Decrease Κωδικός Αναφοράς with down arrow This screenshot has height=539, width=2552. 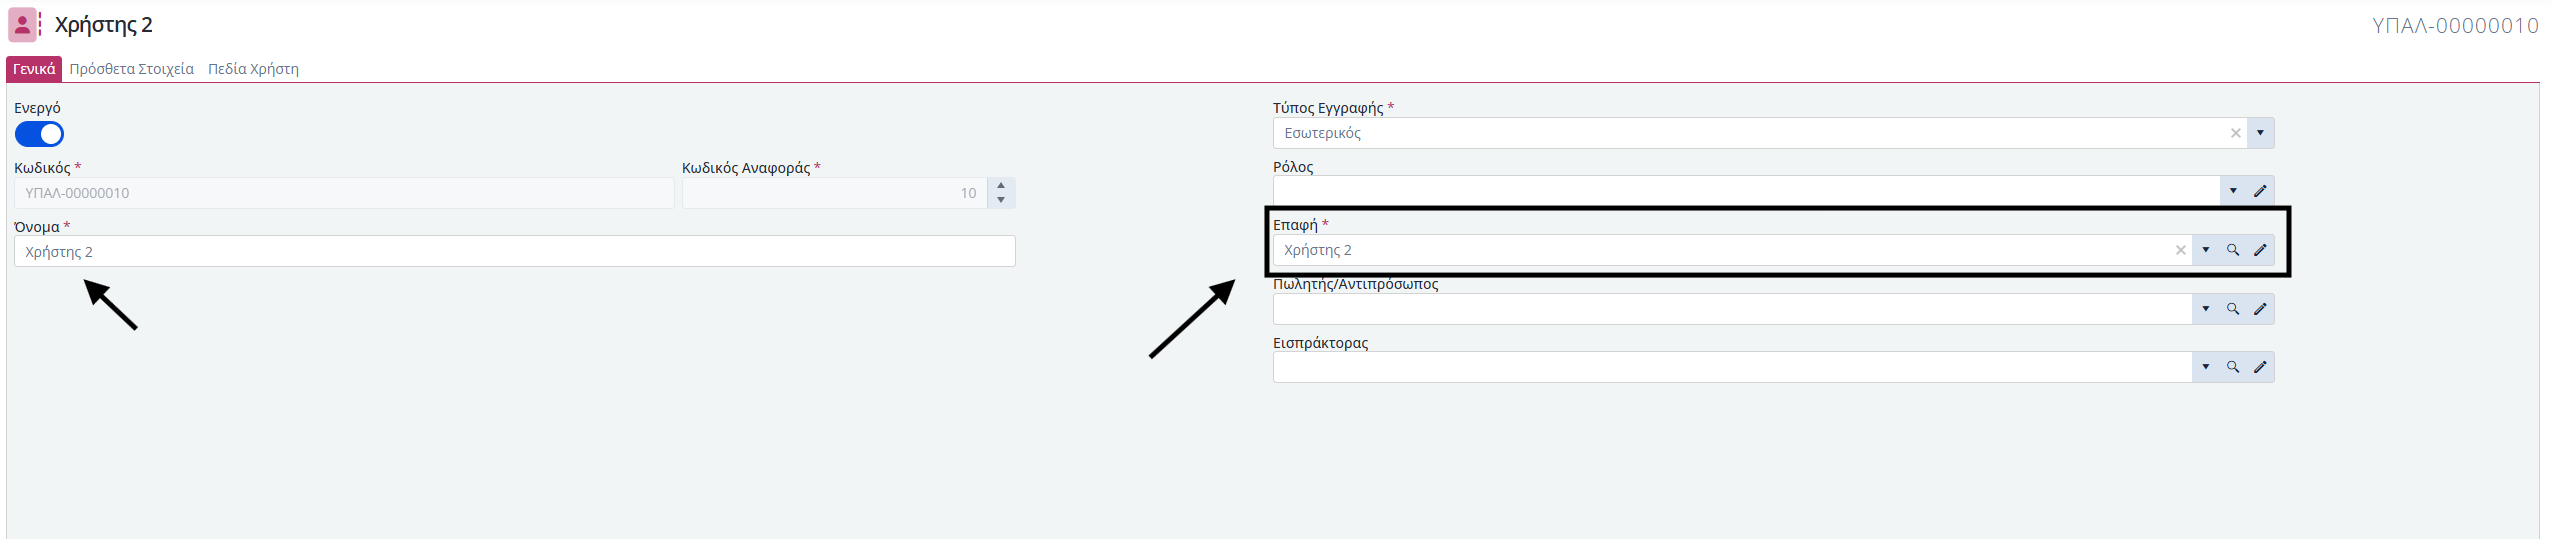(x=1001, y=200)
